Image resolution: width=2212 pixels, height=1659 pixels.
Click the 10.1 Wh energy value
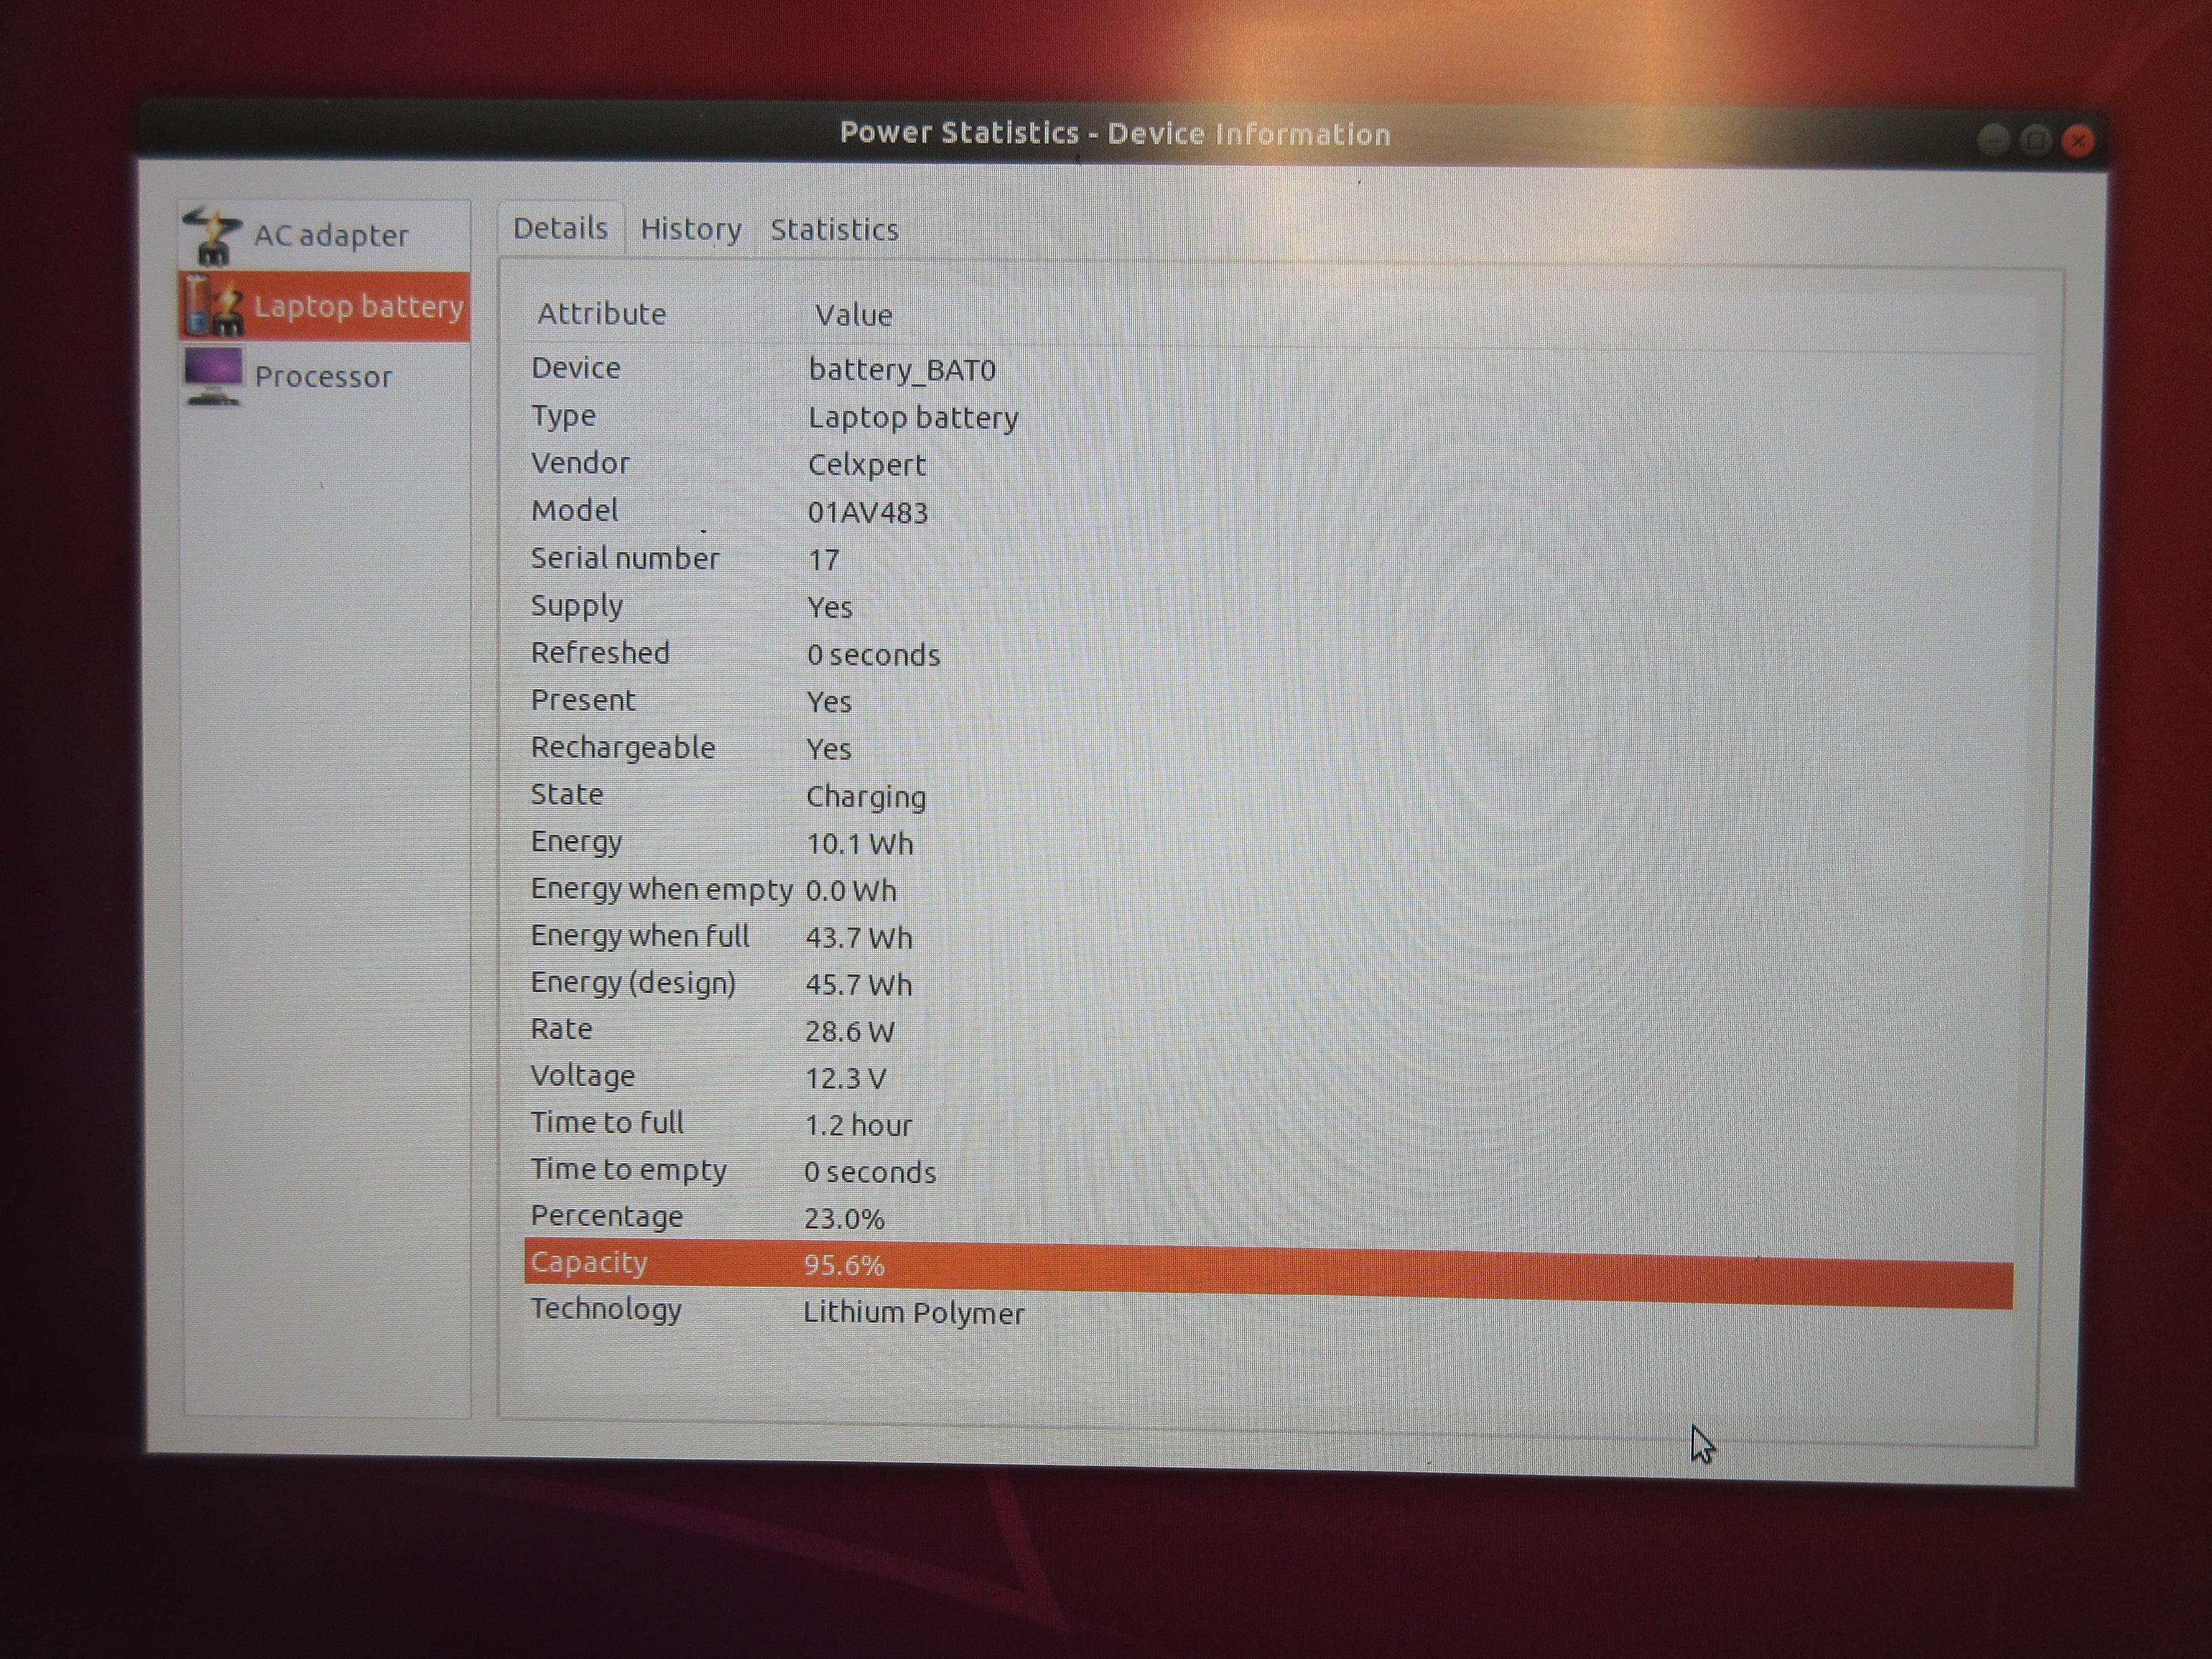(x=860, y=845)
